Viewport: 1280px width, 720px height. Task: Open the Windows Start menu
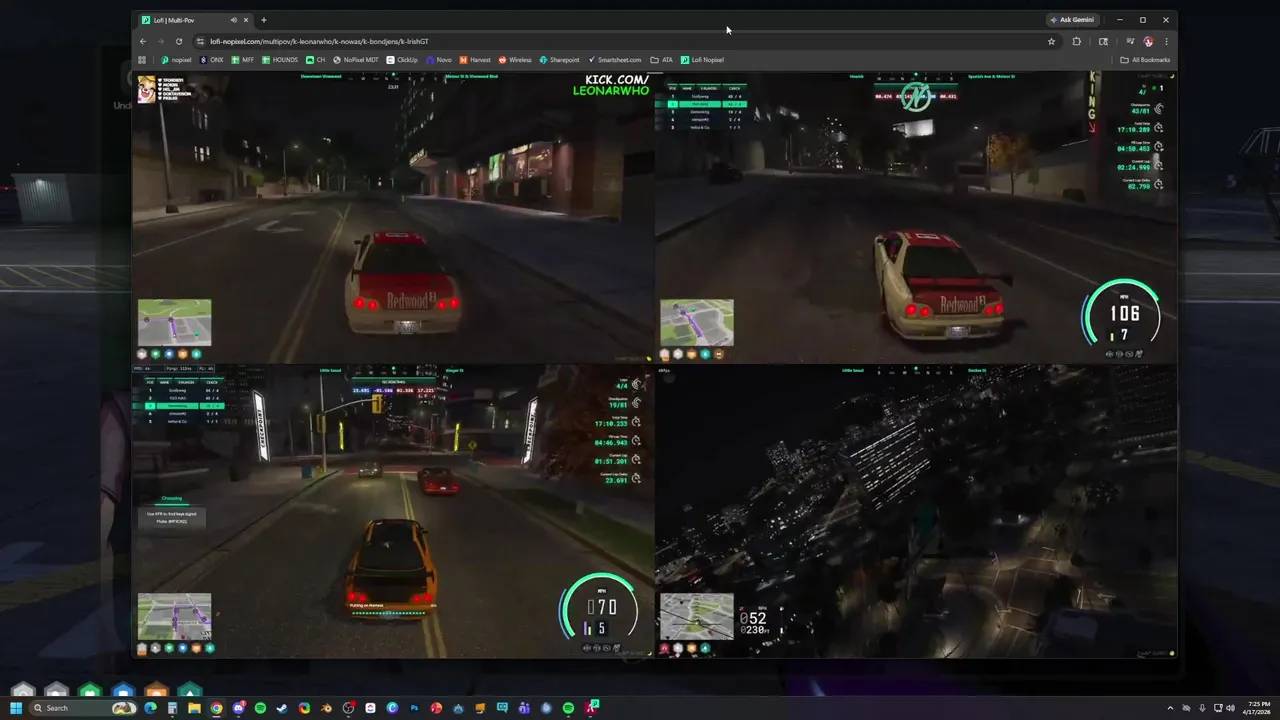16,708
